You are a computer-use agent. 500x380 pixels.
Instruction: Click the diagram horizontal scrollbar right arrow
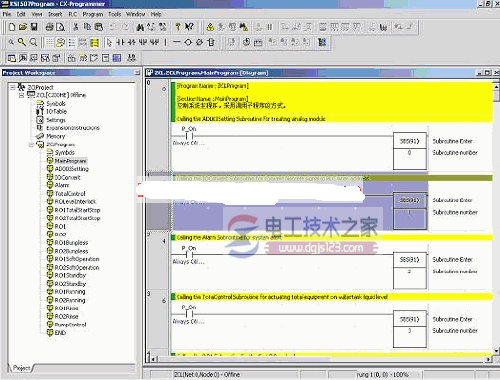(x=489, y=359)
